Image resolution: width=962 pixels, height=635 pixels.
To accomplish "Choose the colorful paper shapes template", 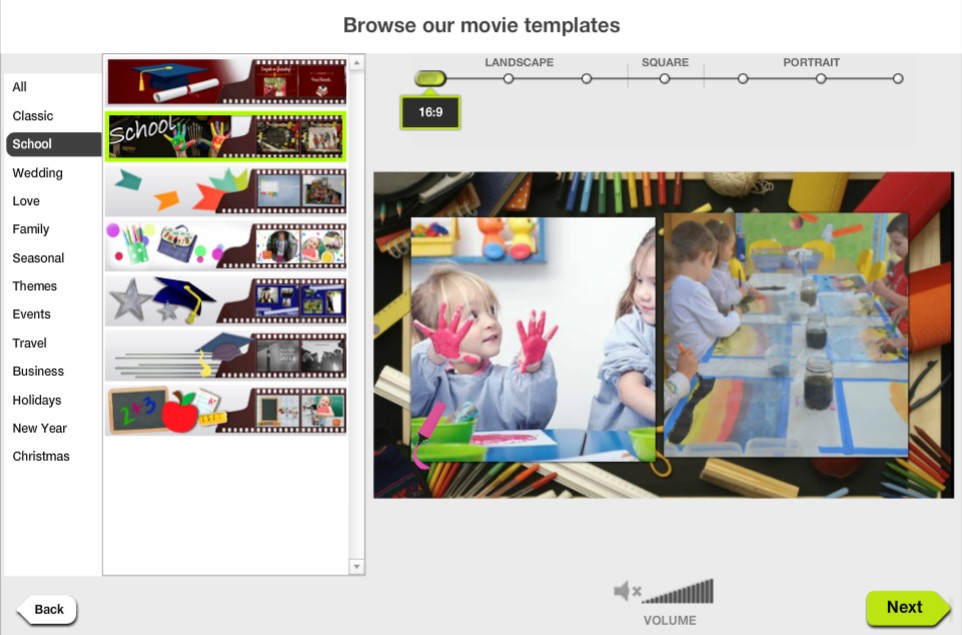I will click(226, 192).
